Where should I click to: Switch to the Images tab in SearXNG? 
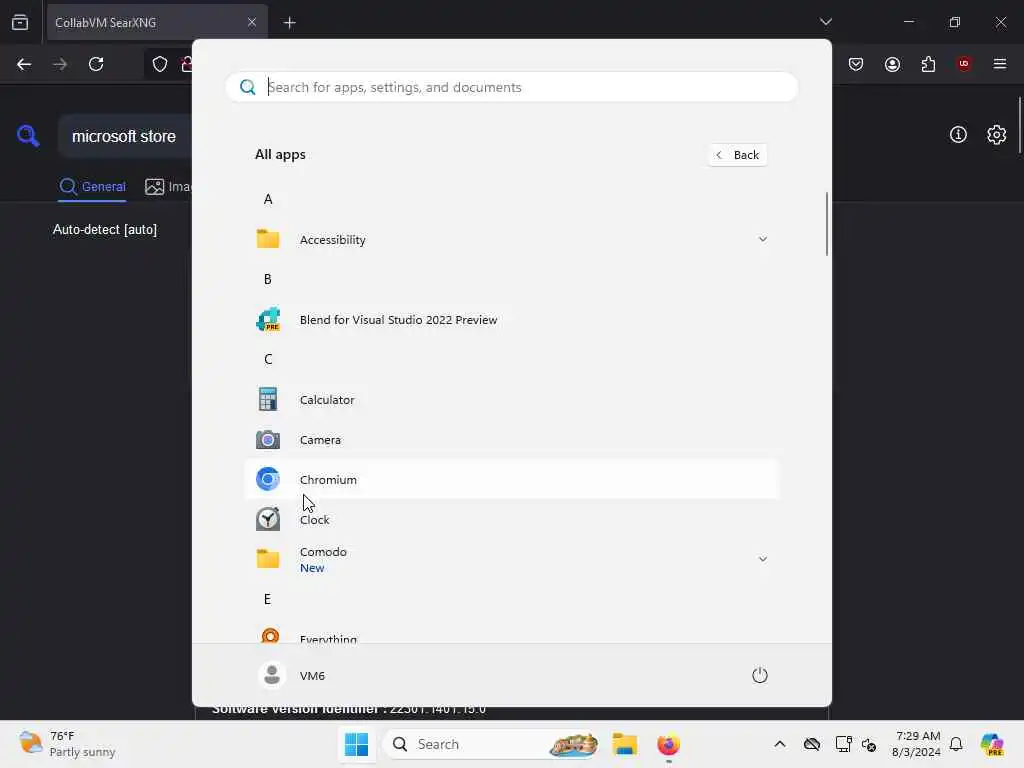point(168,187)
